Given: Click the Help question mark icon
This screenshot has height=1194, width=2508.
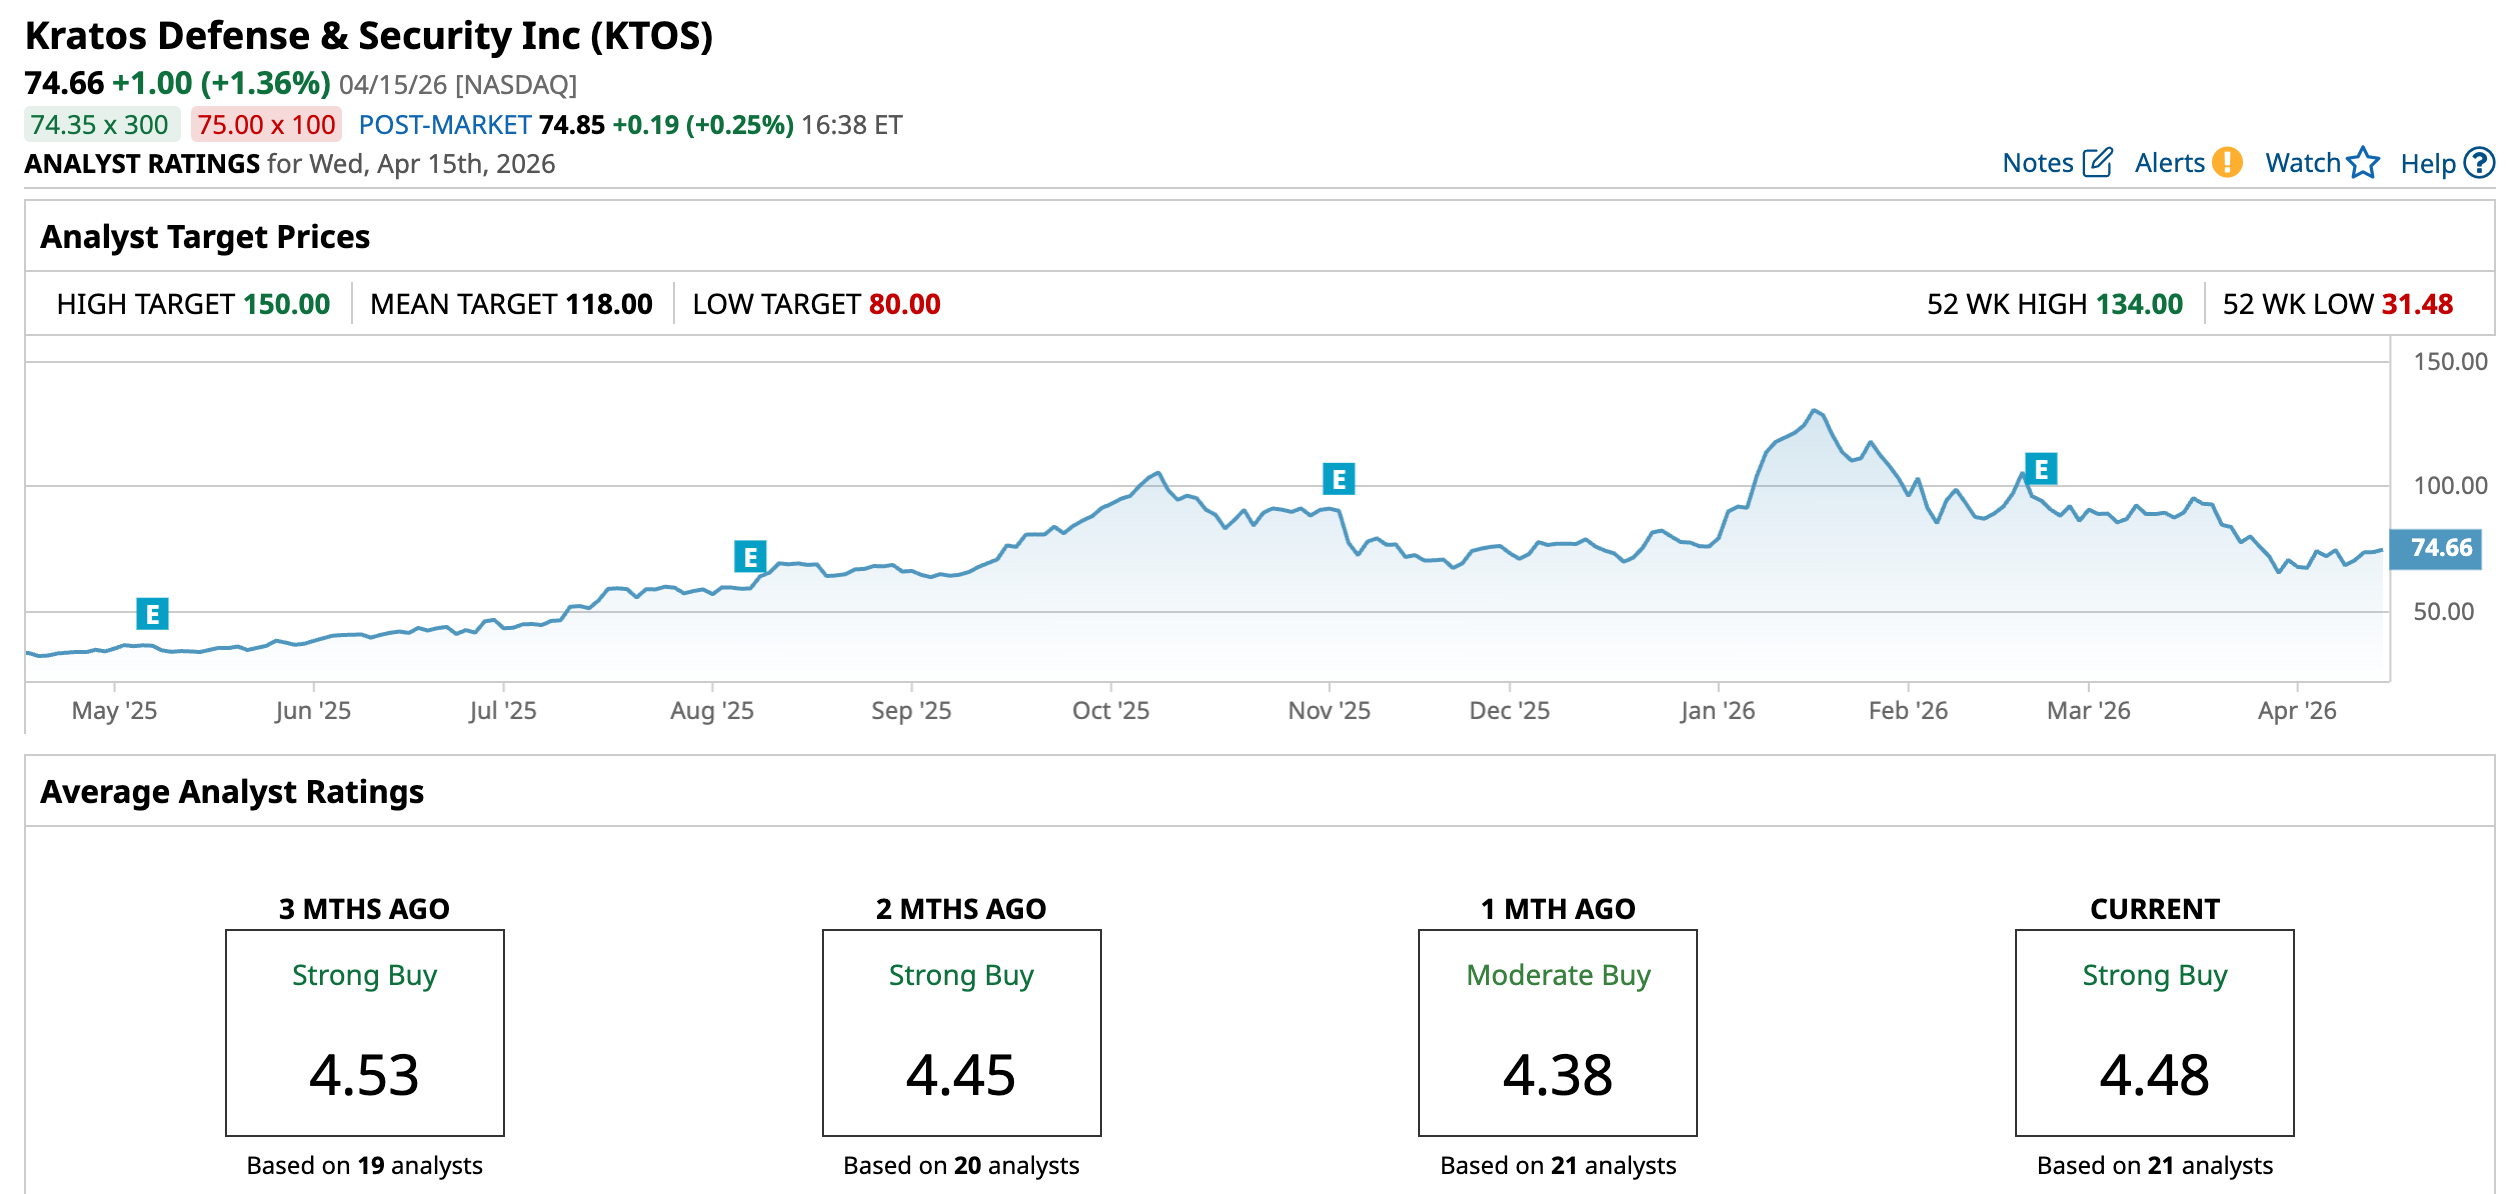Looking at the screenshot, I should click(2479, 163).
